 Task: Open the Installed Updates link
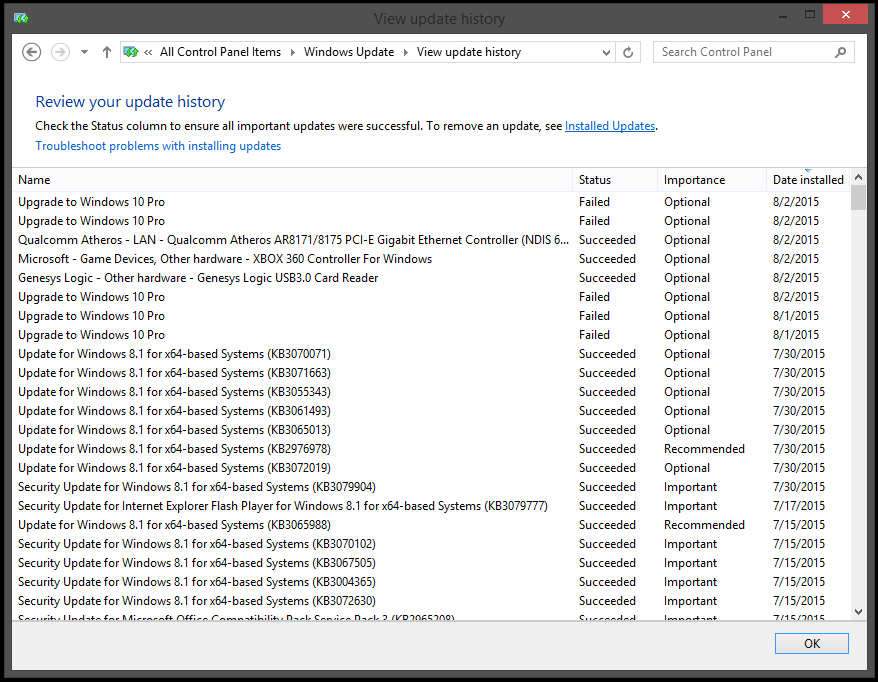tap(610, 126)
